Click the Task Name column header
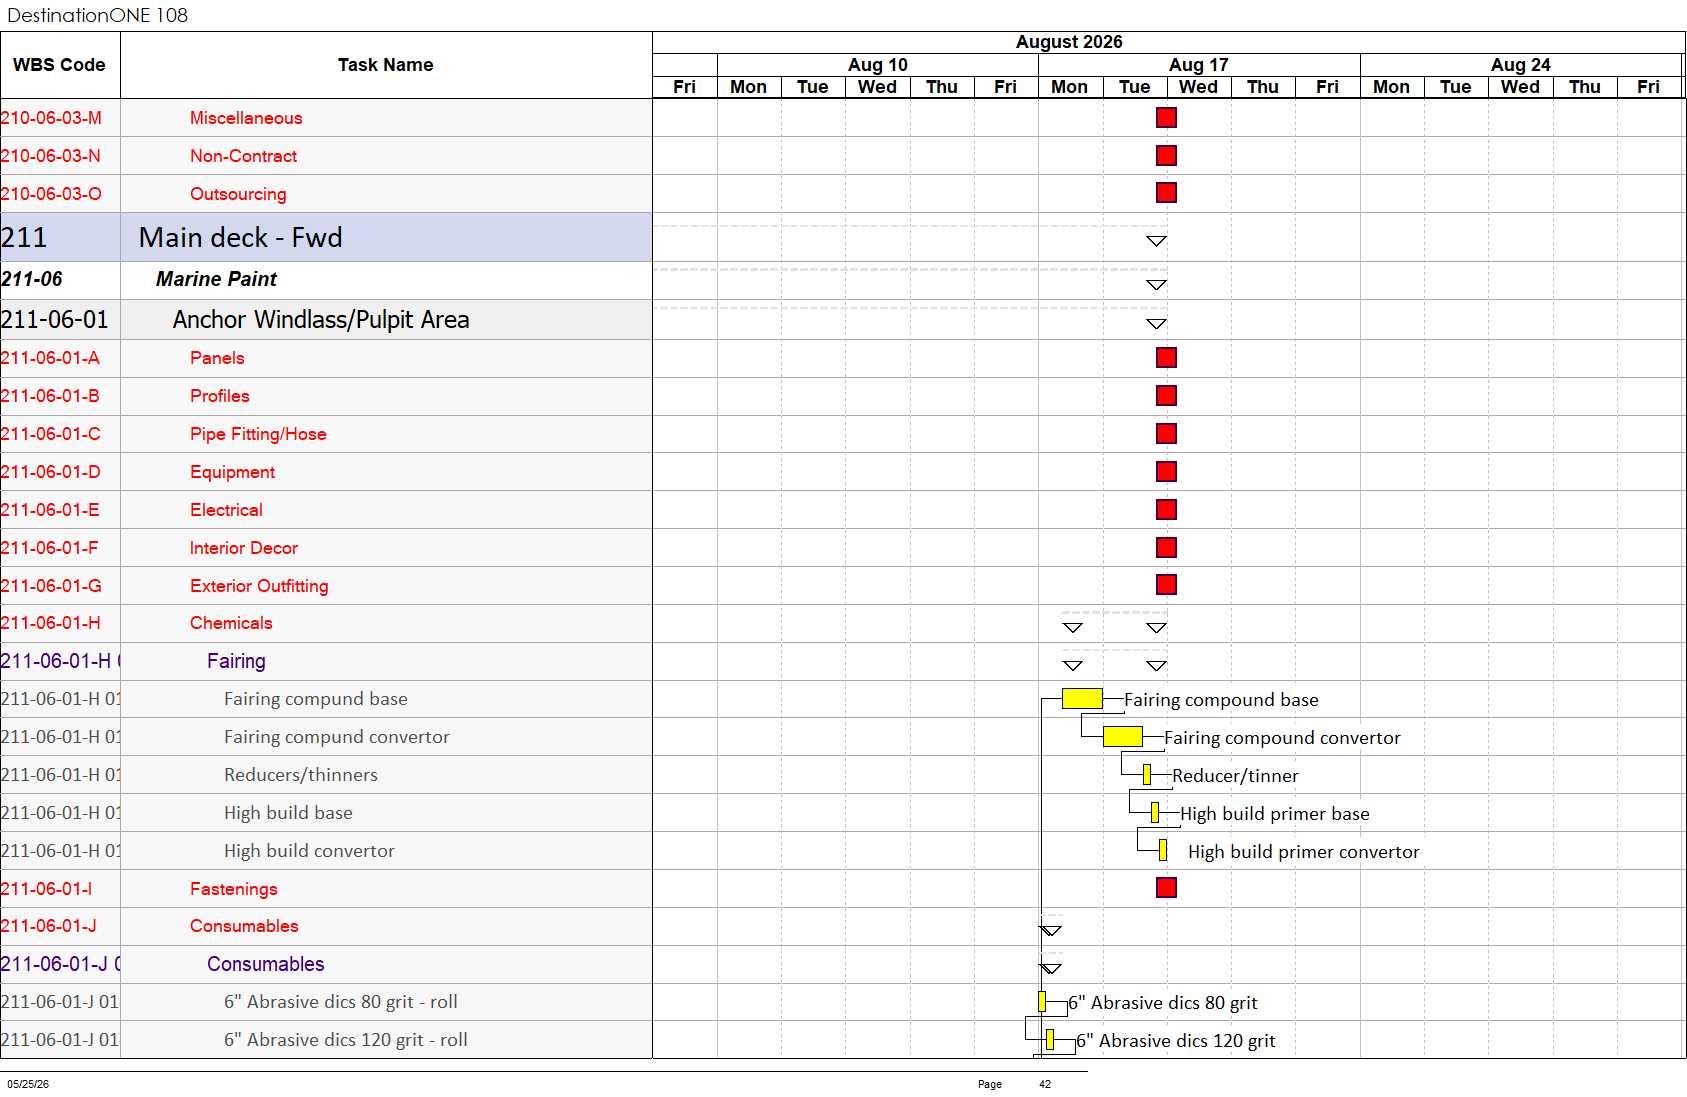This screenshot has height=1097, width=1687. pos(386,65)
